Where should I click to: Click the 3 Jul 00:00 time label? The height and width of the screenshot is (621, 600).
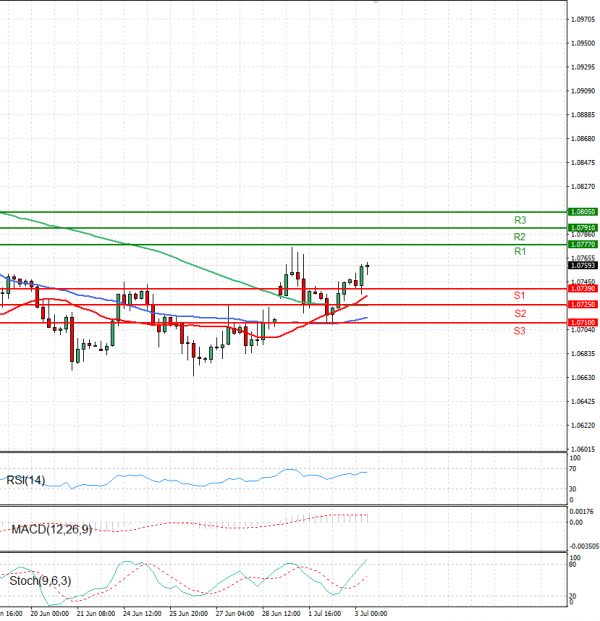pyautogui.click(x=371, y=614)
